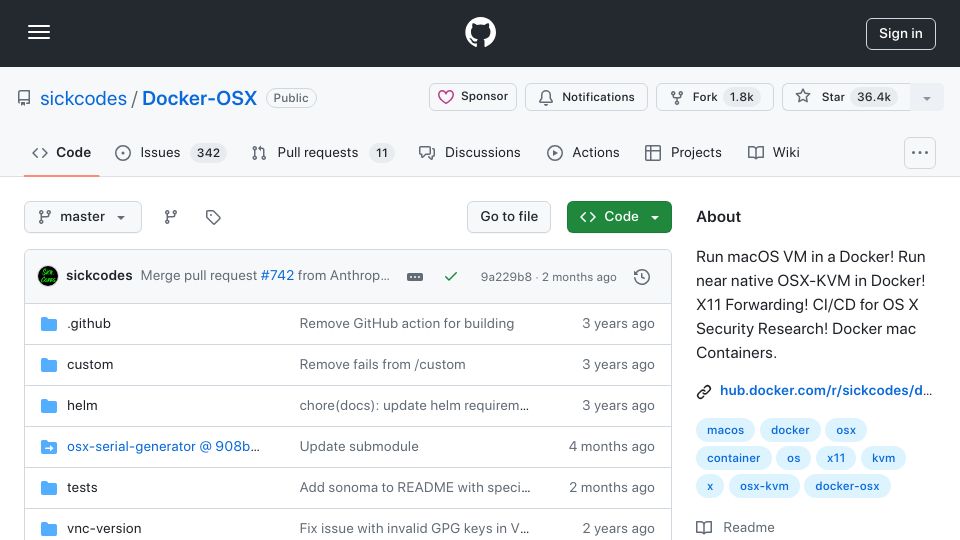Screen dimensions: 960x540
Task: Open the custom folder
Action: (x=90, y=364)
